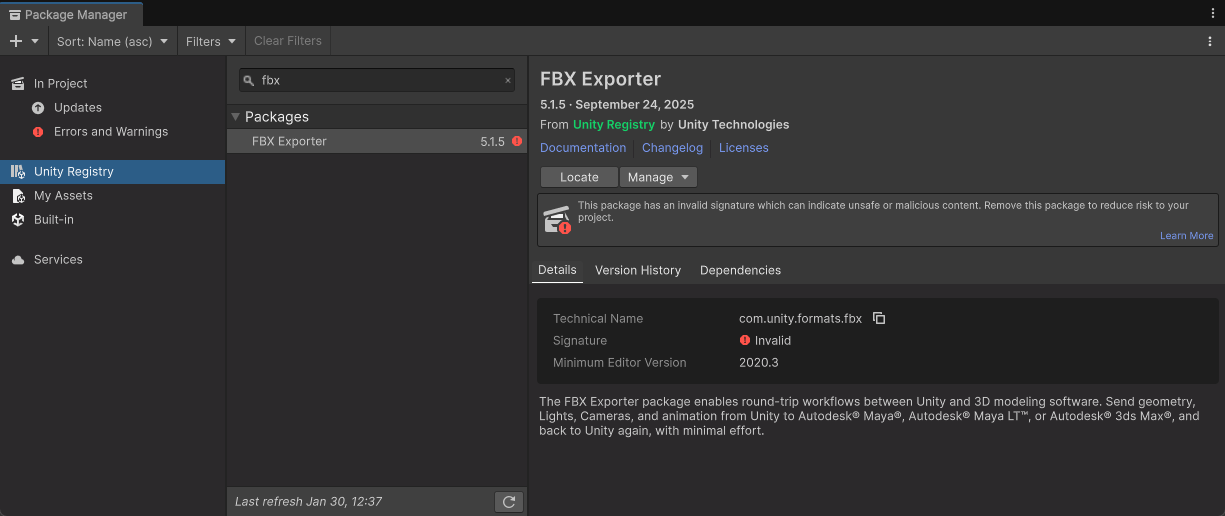The width and height of the screenshot is (1225, 516).
Task: Open the add package dropdown arrow
Action: tap(35, 41)
